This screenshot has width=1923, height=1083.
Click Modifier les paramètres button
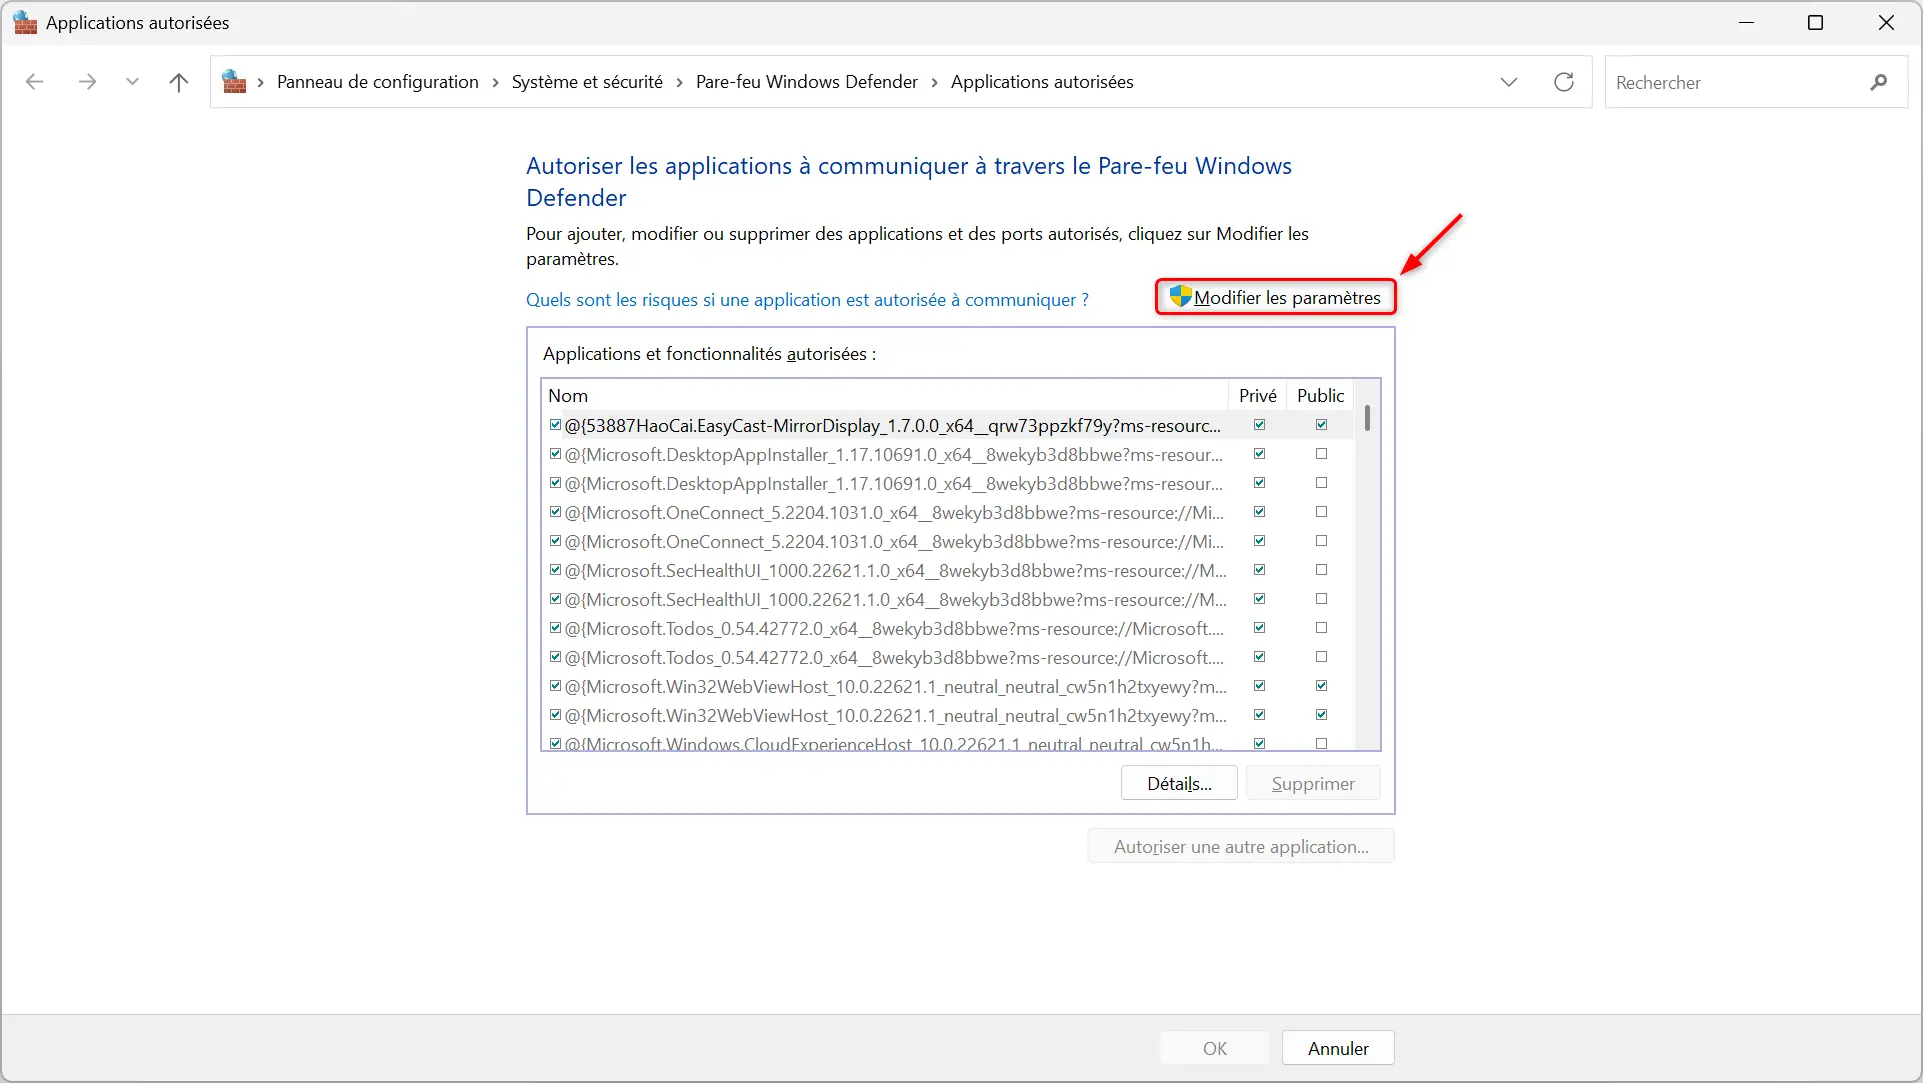pyautogui.click(x=1275, y=297)
